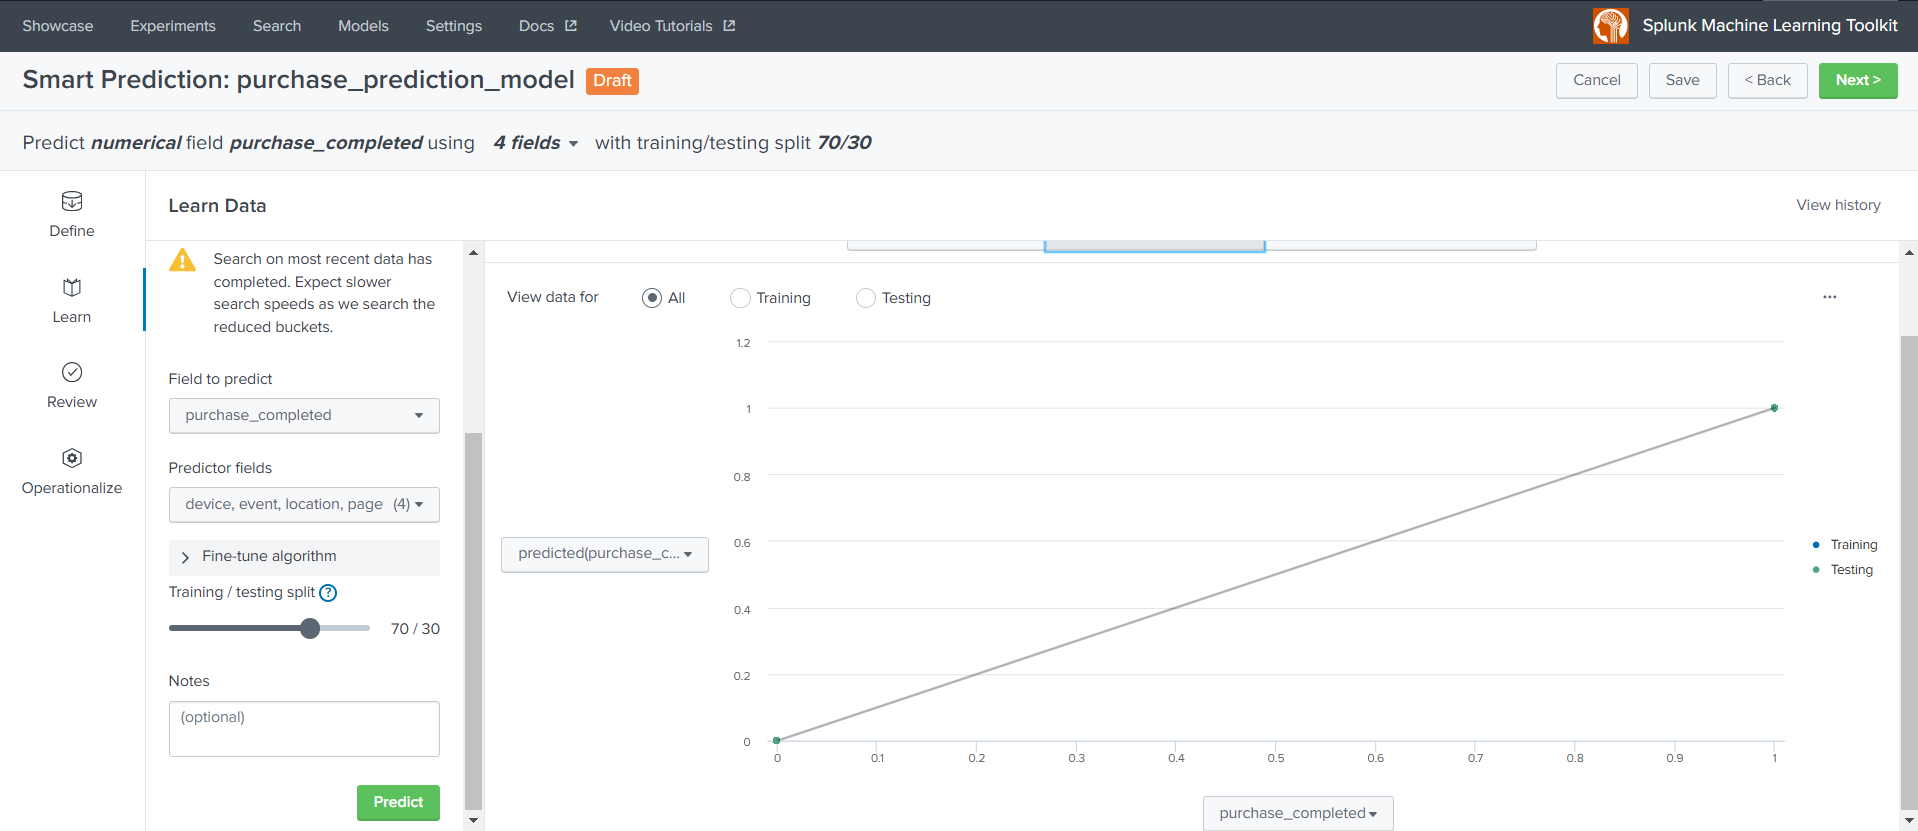Screen dimensions: 1918x831
Task: Open the Predictor fields dropdown
Action: [304, 505]
